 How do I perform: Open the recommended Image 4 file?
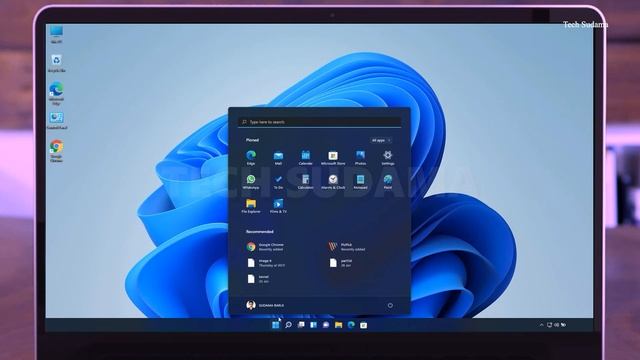(x=265, y=262)
